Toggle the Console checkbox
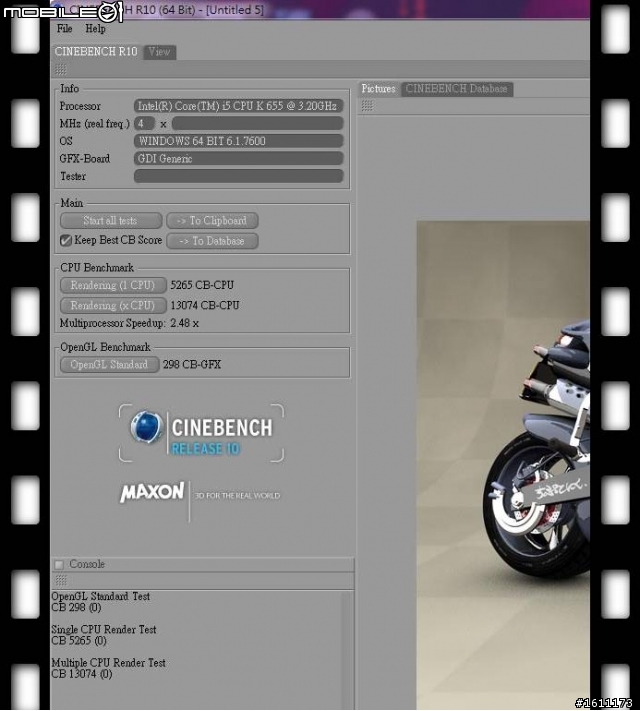 click(x=59, y=565)
